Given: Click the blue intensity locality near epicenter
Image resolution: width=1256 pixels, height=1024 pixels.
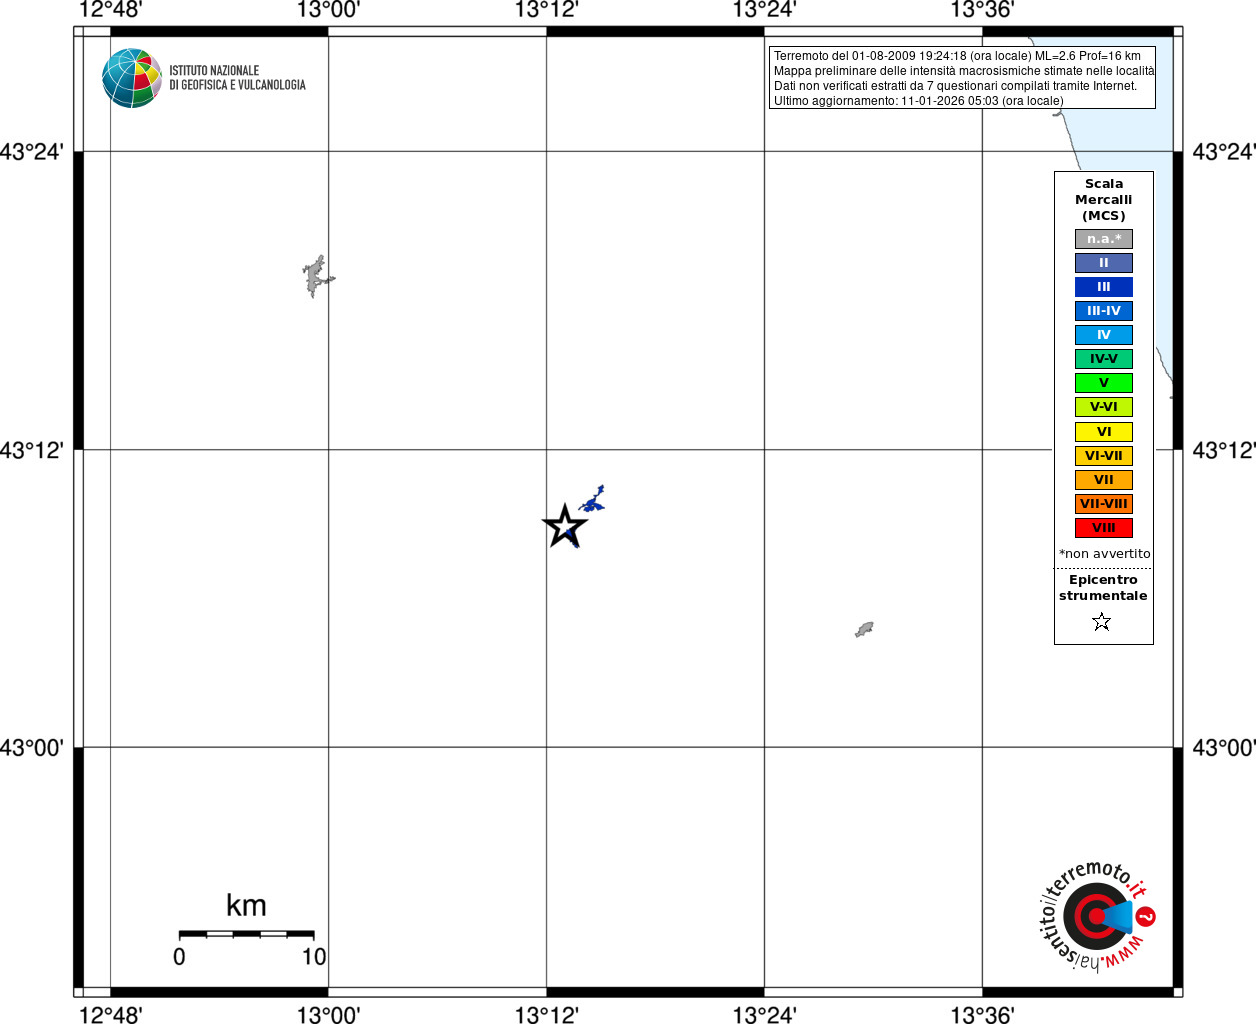Looking at the screenshot, I should pos(593,499).
